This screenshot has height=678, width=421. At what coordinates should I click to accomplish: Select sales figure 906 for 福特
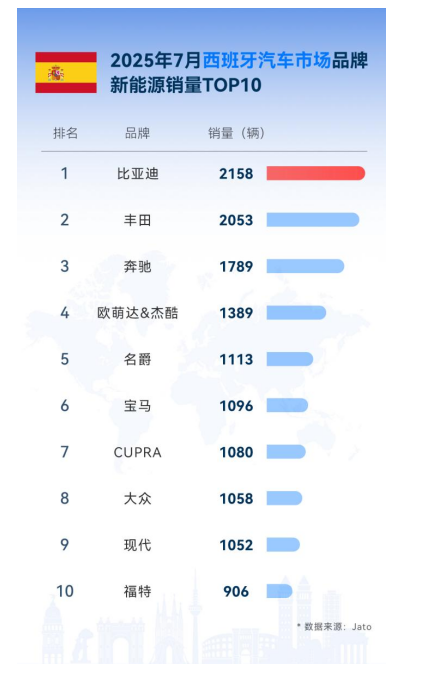236,591
